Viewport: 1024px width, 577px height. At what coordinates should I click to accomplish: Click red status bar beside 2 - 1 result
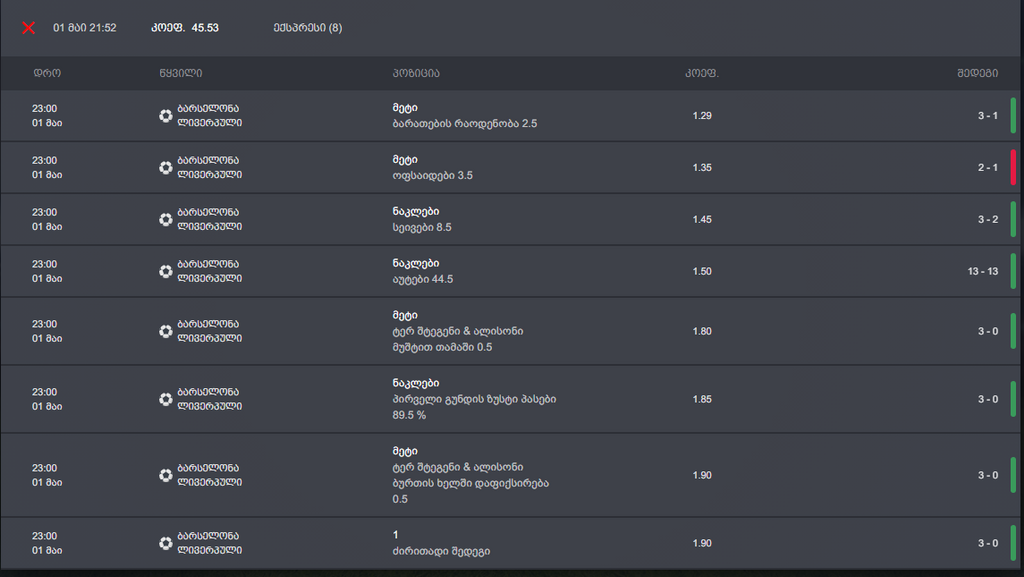(x=1013, y=168)
